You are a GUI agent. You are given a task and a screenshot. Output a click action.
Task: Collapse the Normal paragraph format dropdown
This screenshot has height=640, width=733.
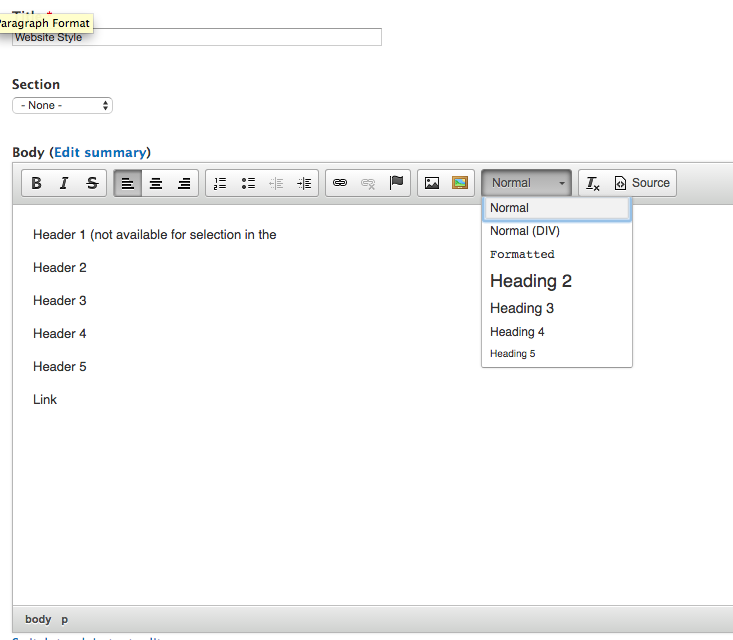(x=526, y=183)
